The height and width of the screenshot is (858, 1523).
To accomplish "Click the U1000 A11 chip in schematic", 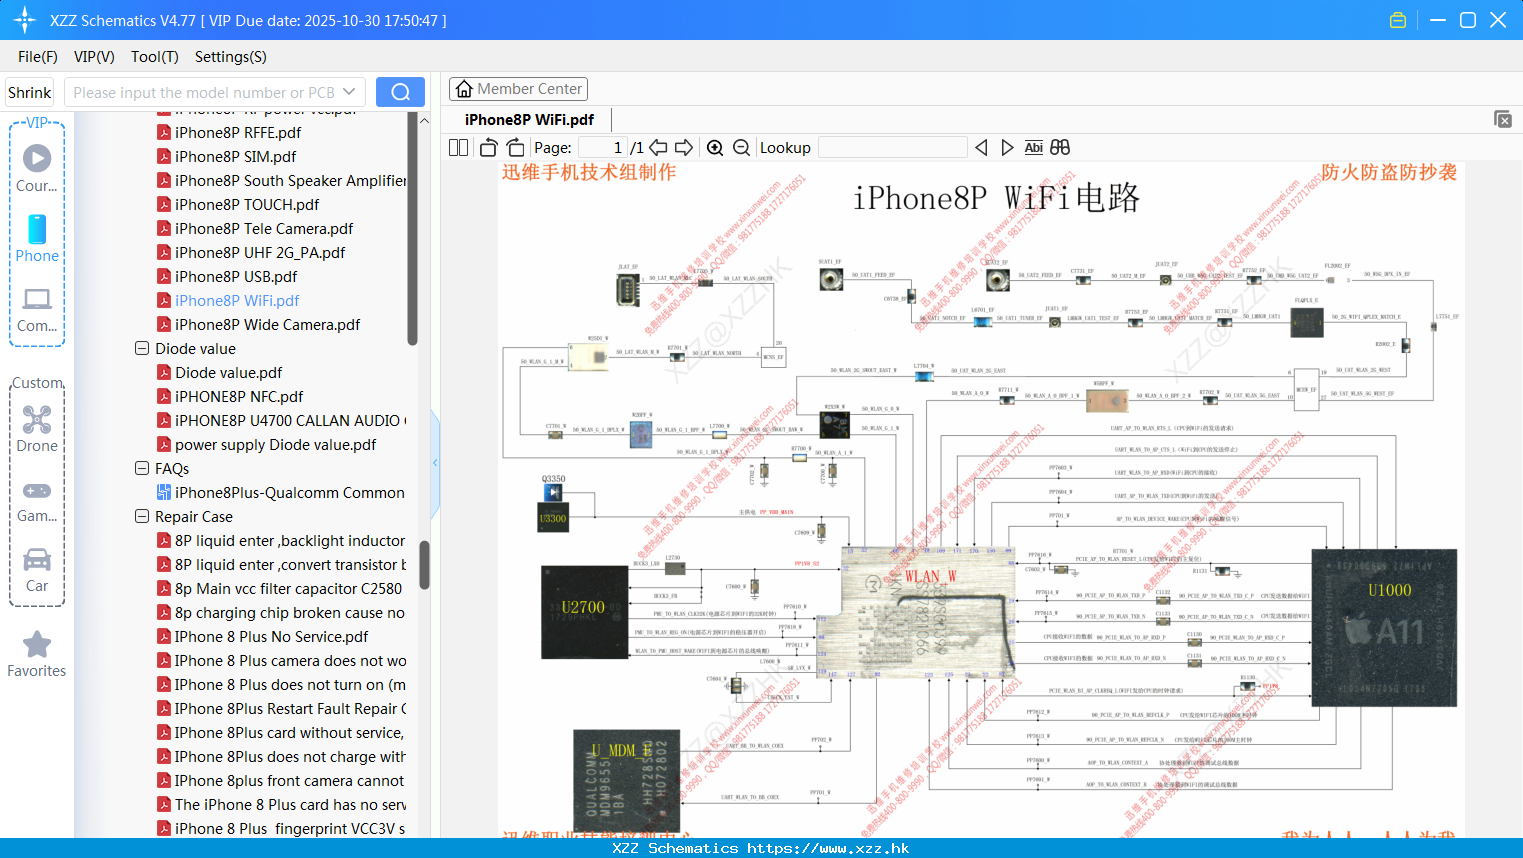I will tap(1384, 627).
